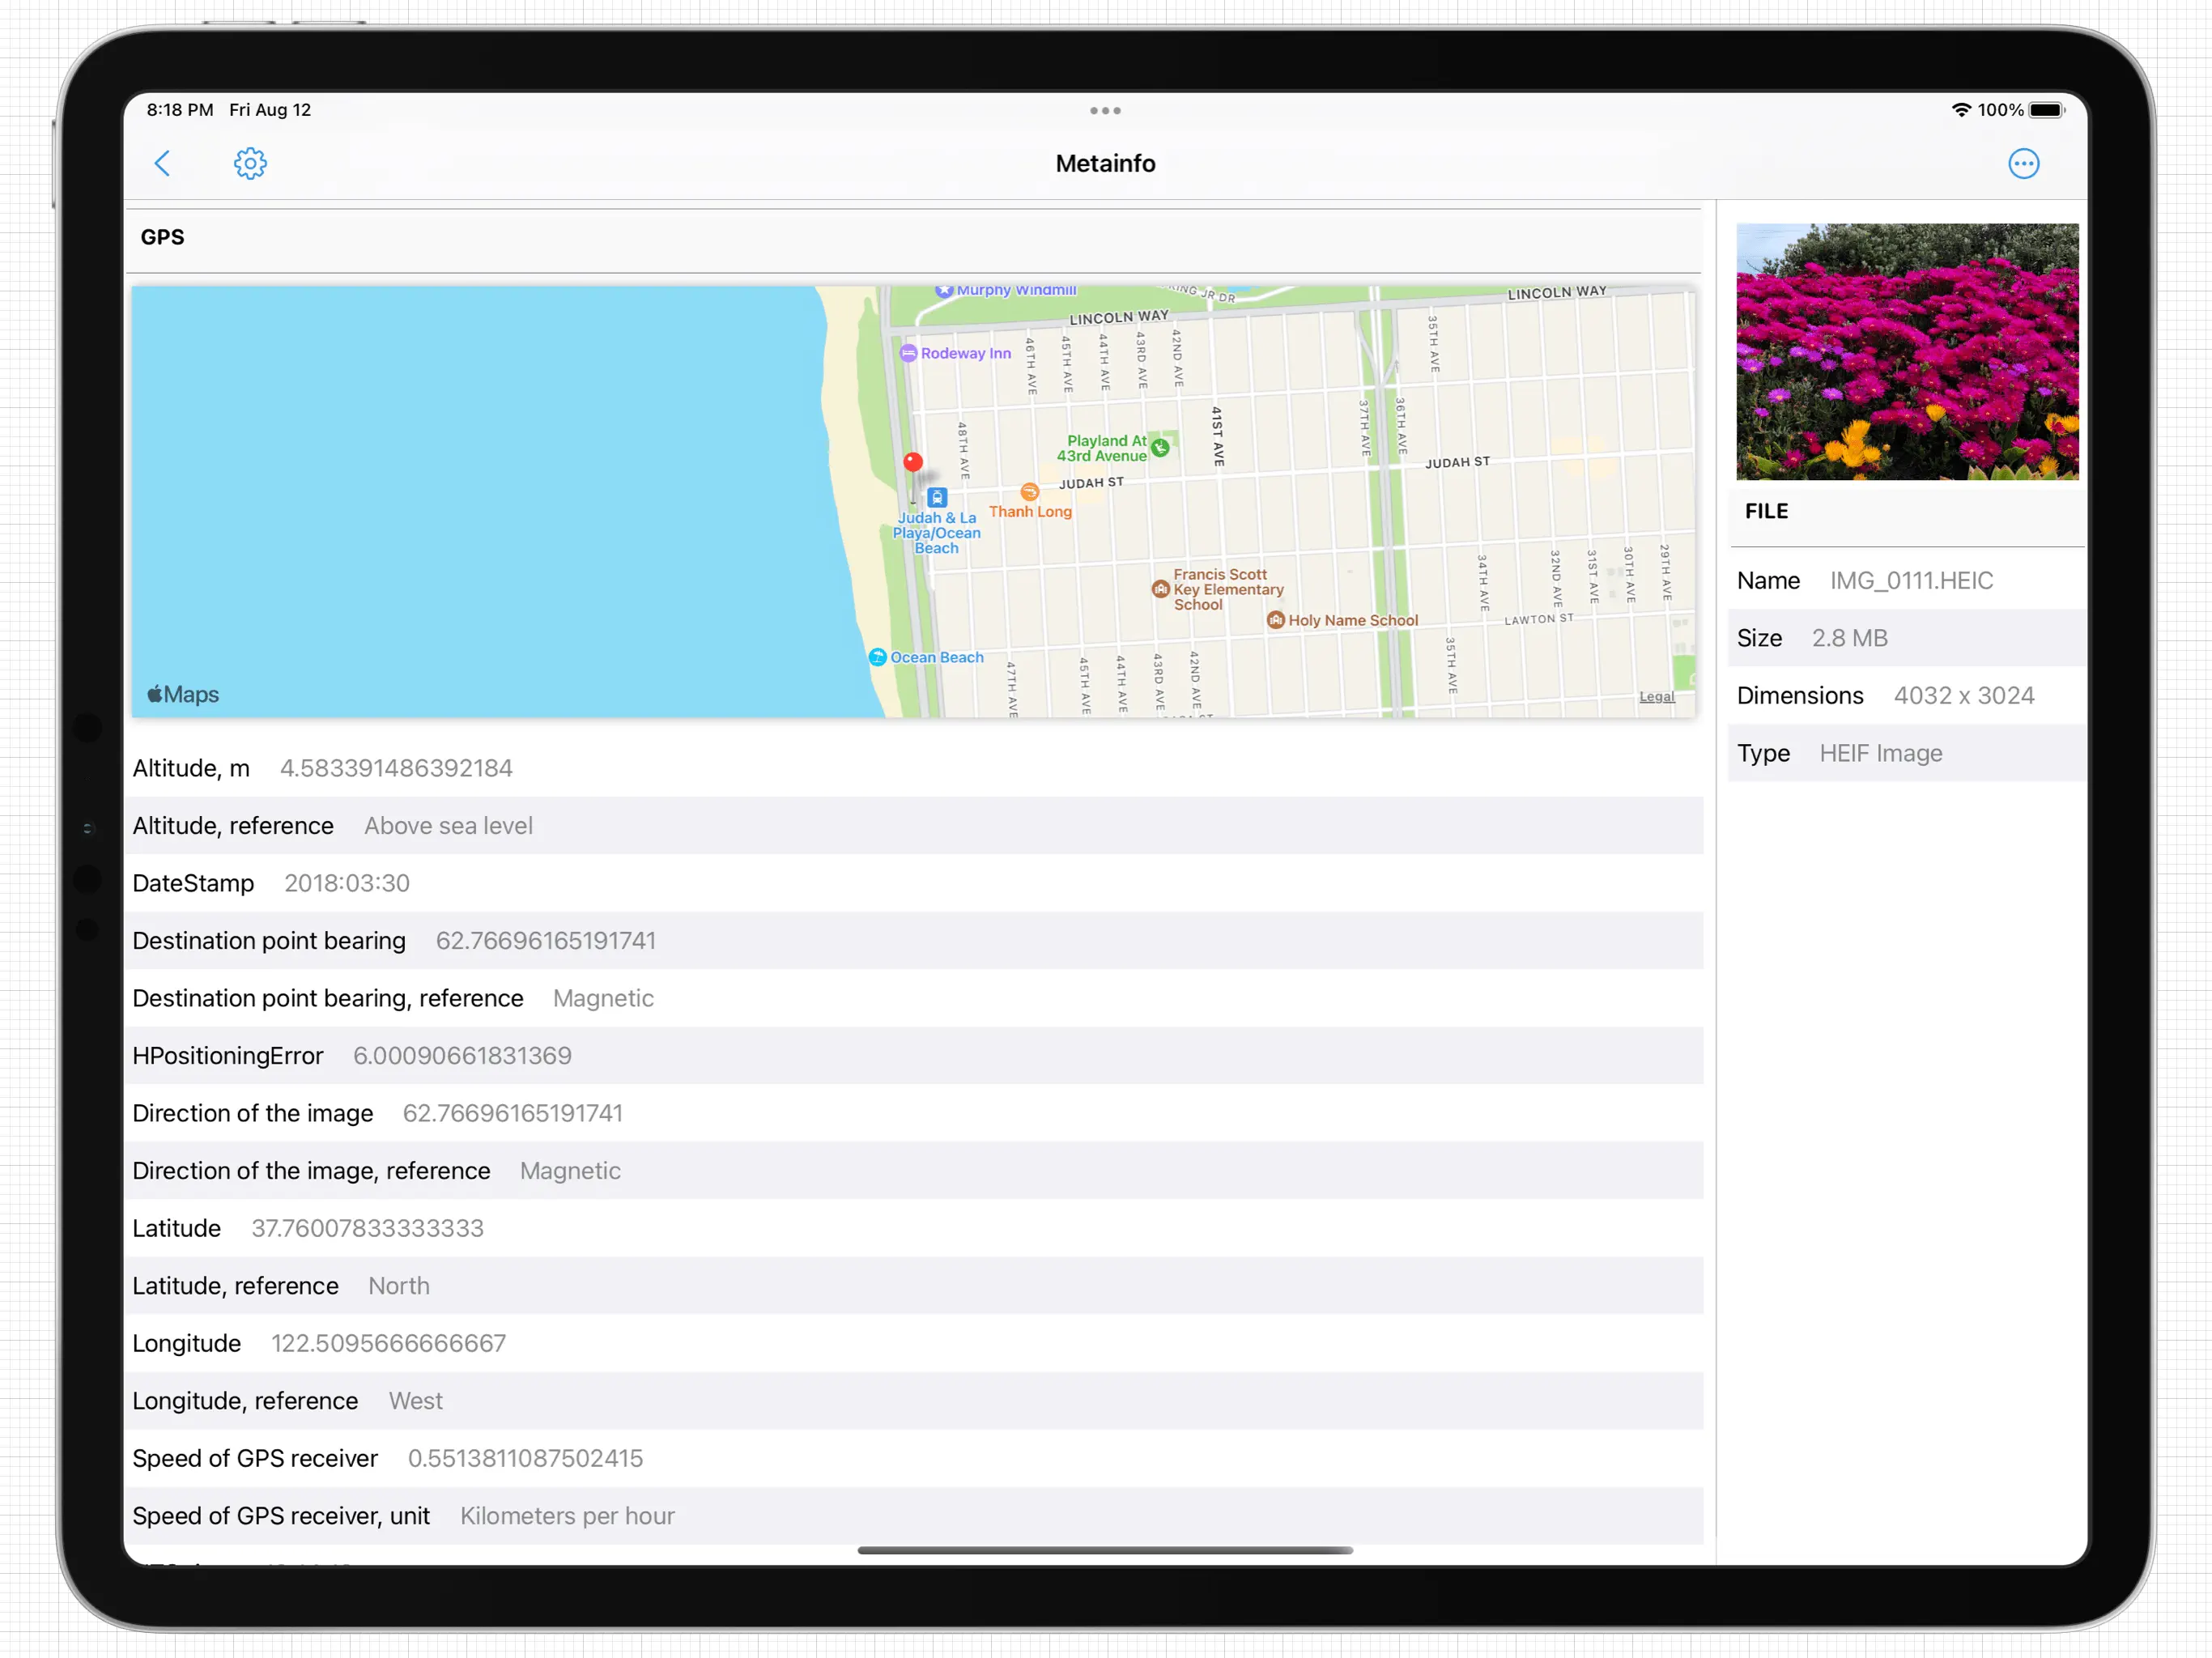Click the Ocean Beach map icon
This screenshot has height=1658, width=2212.
pos(877,657)
